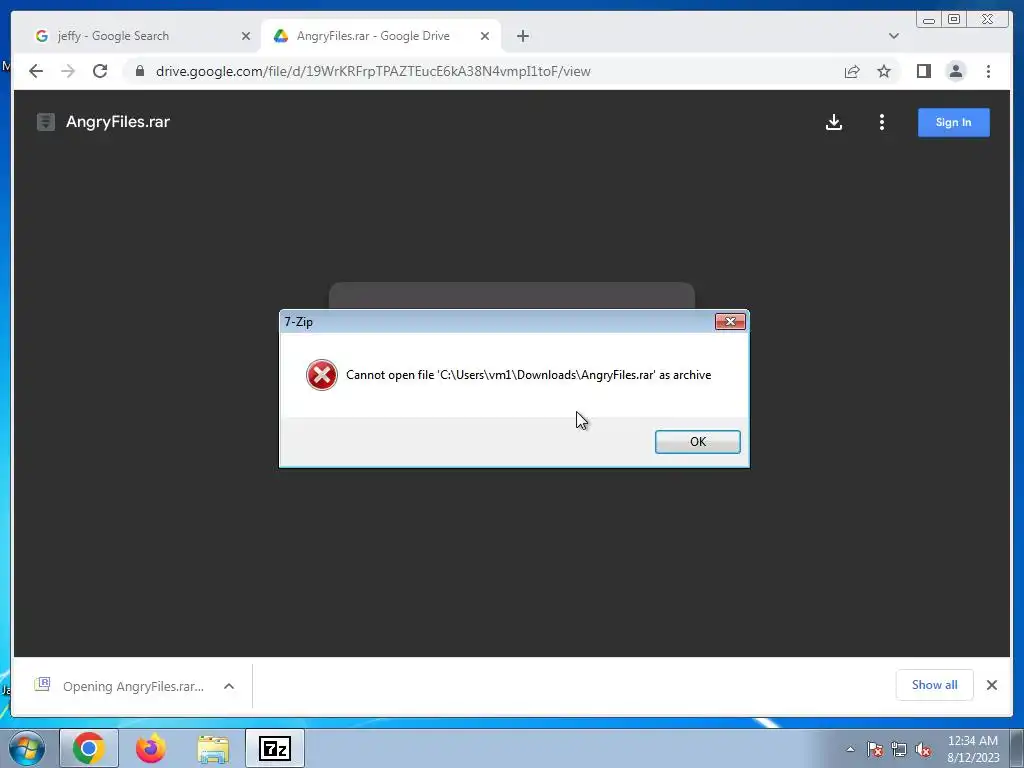Open Chrome from the taskbar
The height and width of the screenshot is (768, 1024).
point(89,748)
